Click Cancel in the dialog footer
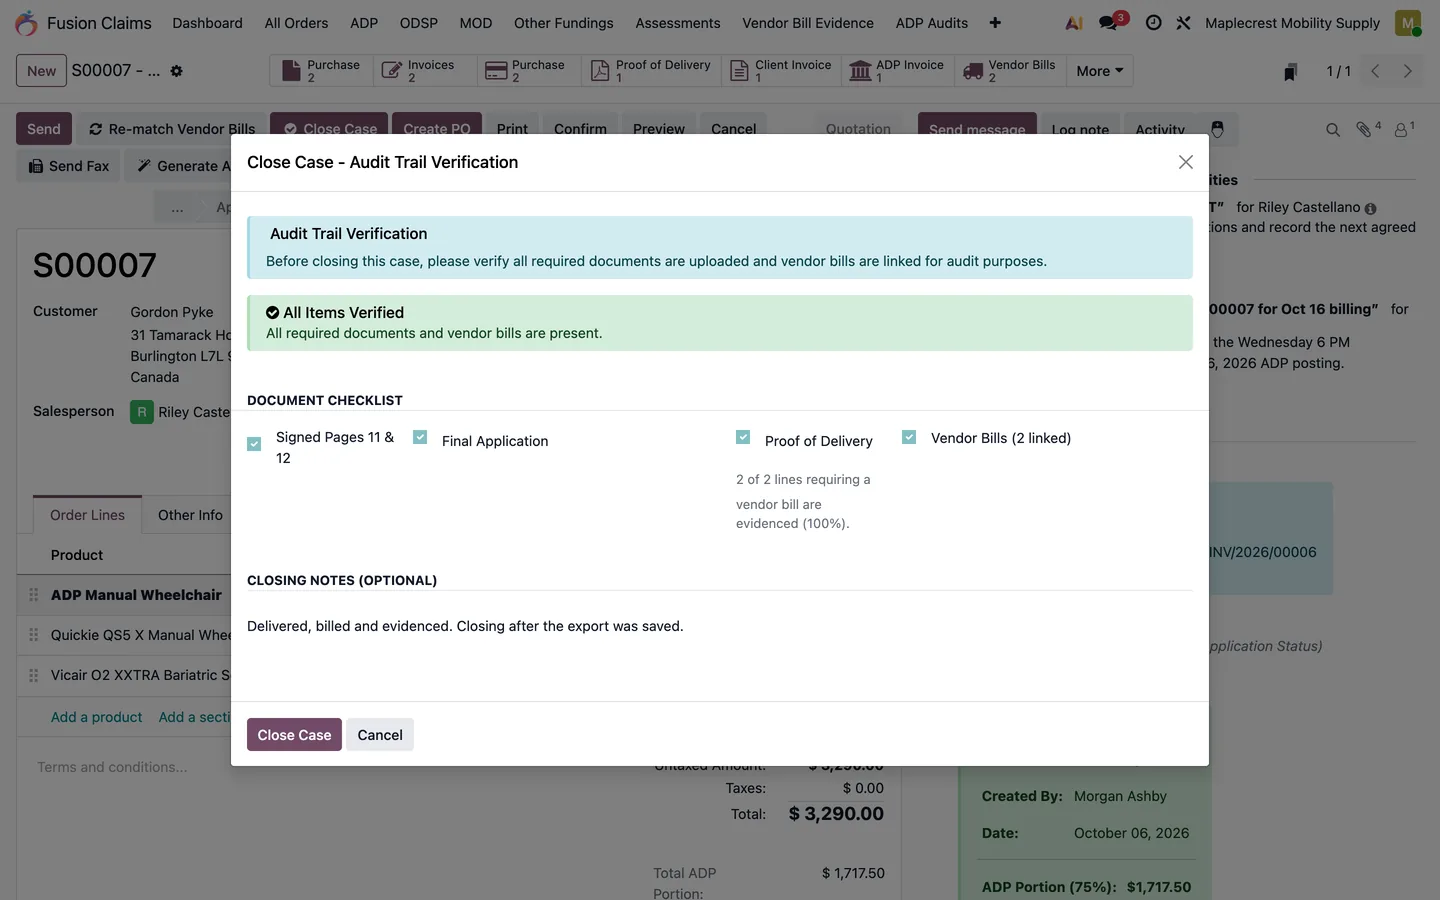Viewport: 1440px width, 900px height. (x=380, y=735)
